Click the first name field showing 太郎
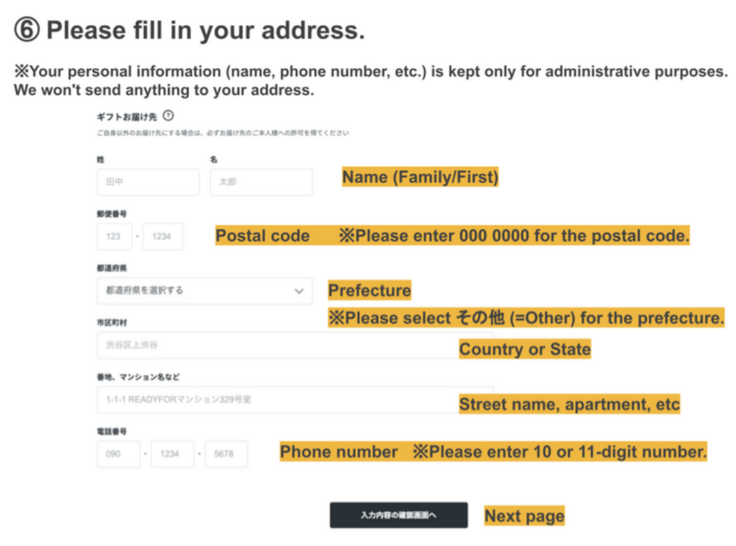This screenshot has width=736, height=546. (x=261, y=182)
